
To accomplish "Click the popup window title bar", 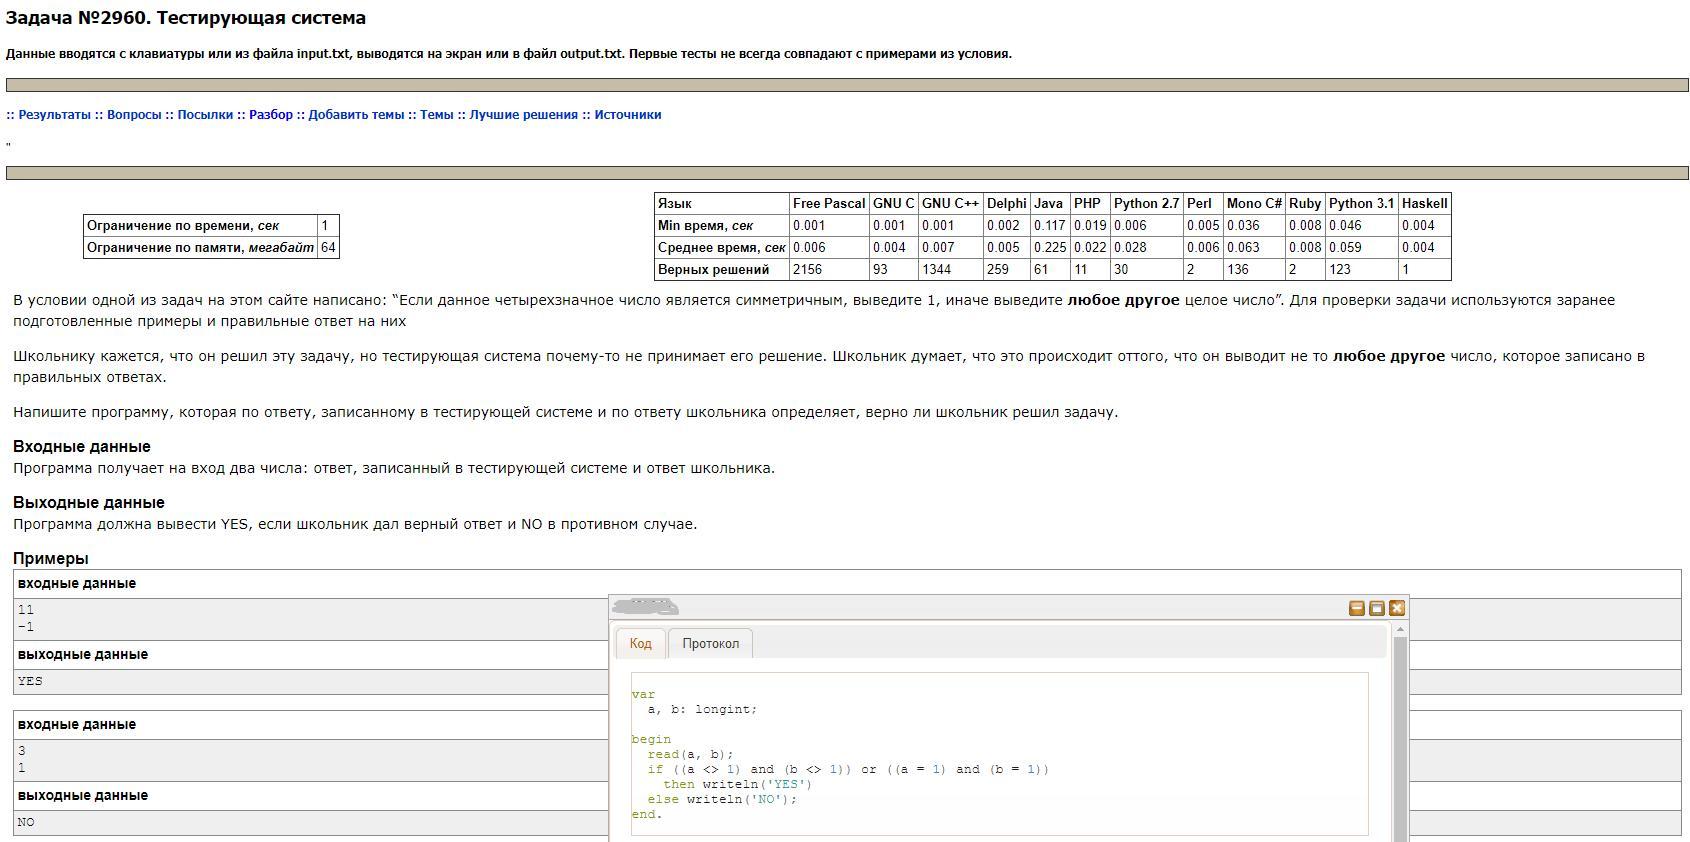I will 1000,608.
